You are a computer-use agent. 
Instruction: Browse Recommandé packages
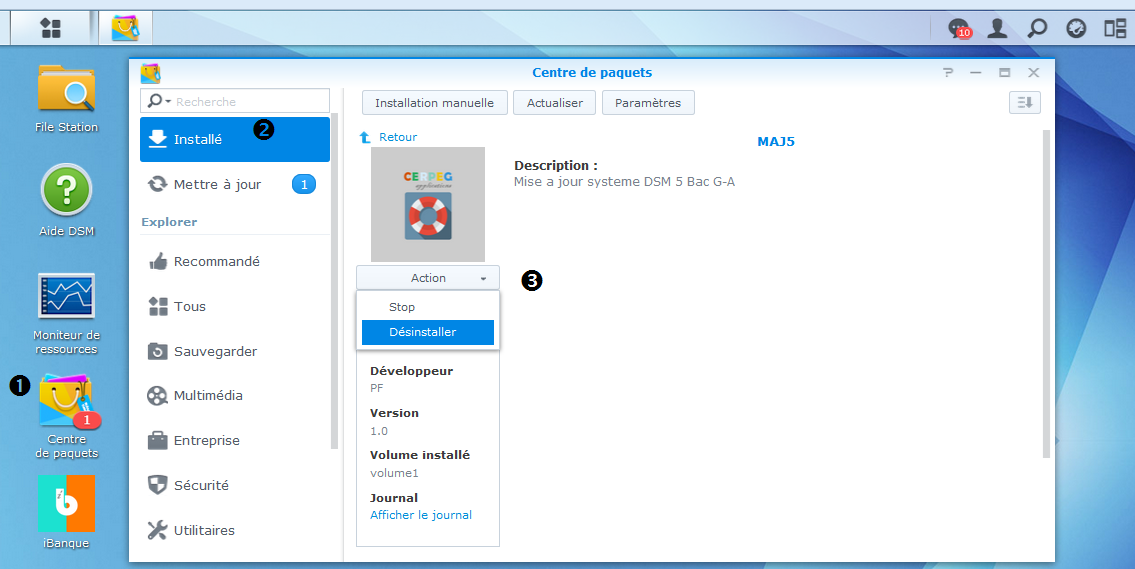[x=235, y=261]
